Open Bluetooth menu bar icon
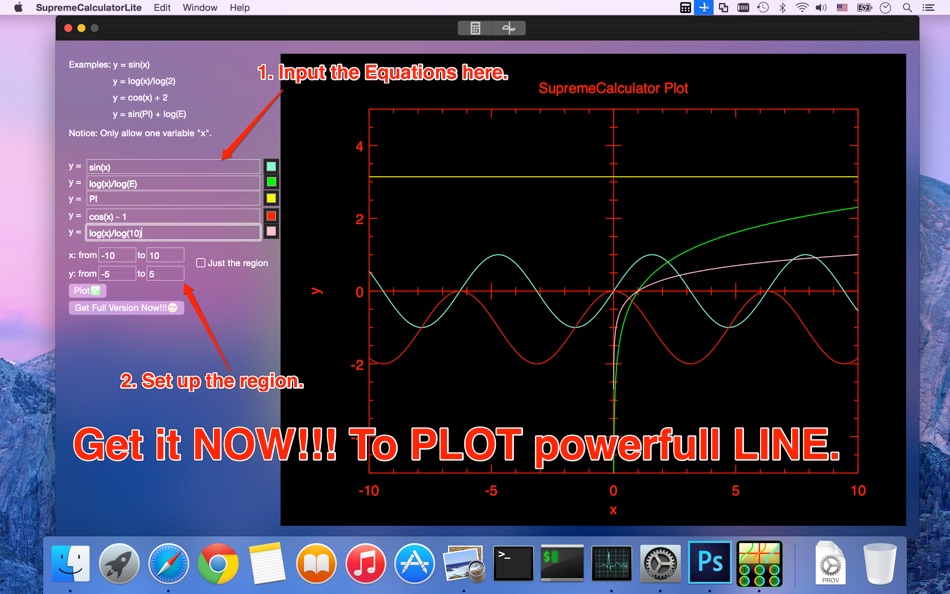Screen dimensions: 950x594 (782, 7)
